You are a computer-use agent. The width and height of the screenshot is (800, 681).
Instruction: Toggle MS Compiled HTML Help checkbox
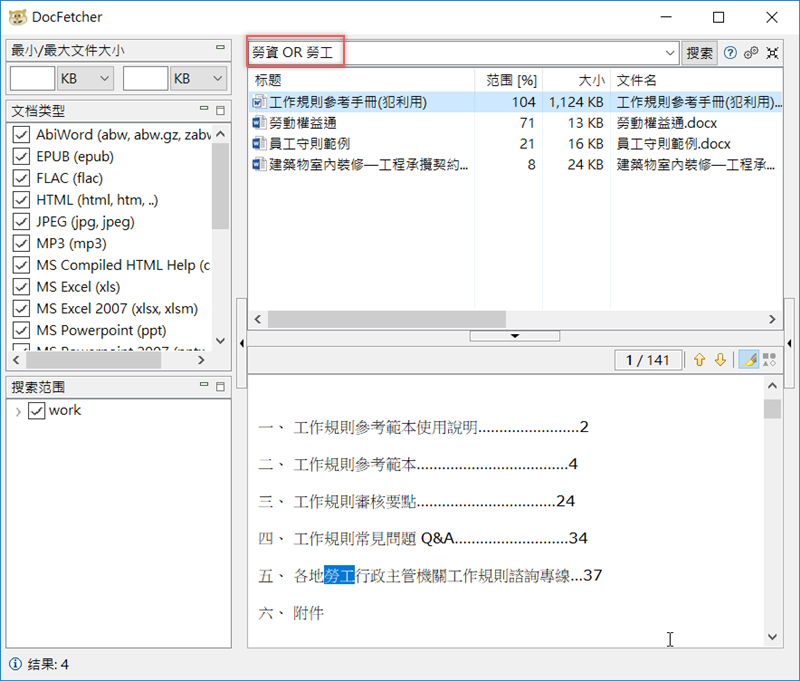21,265
